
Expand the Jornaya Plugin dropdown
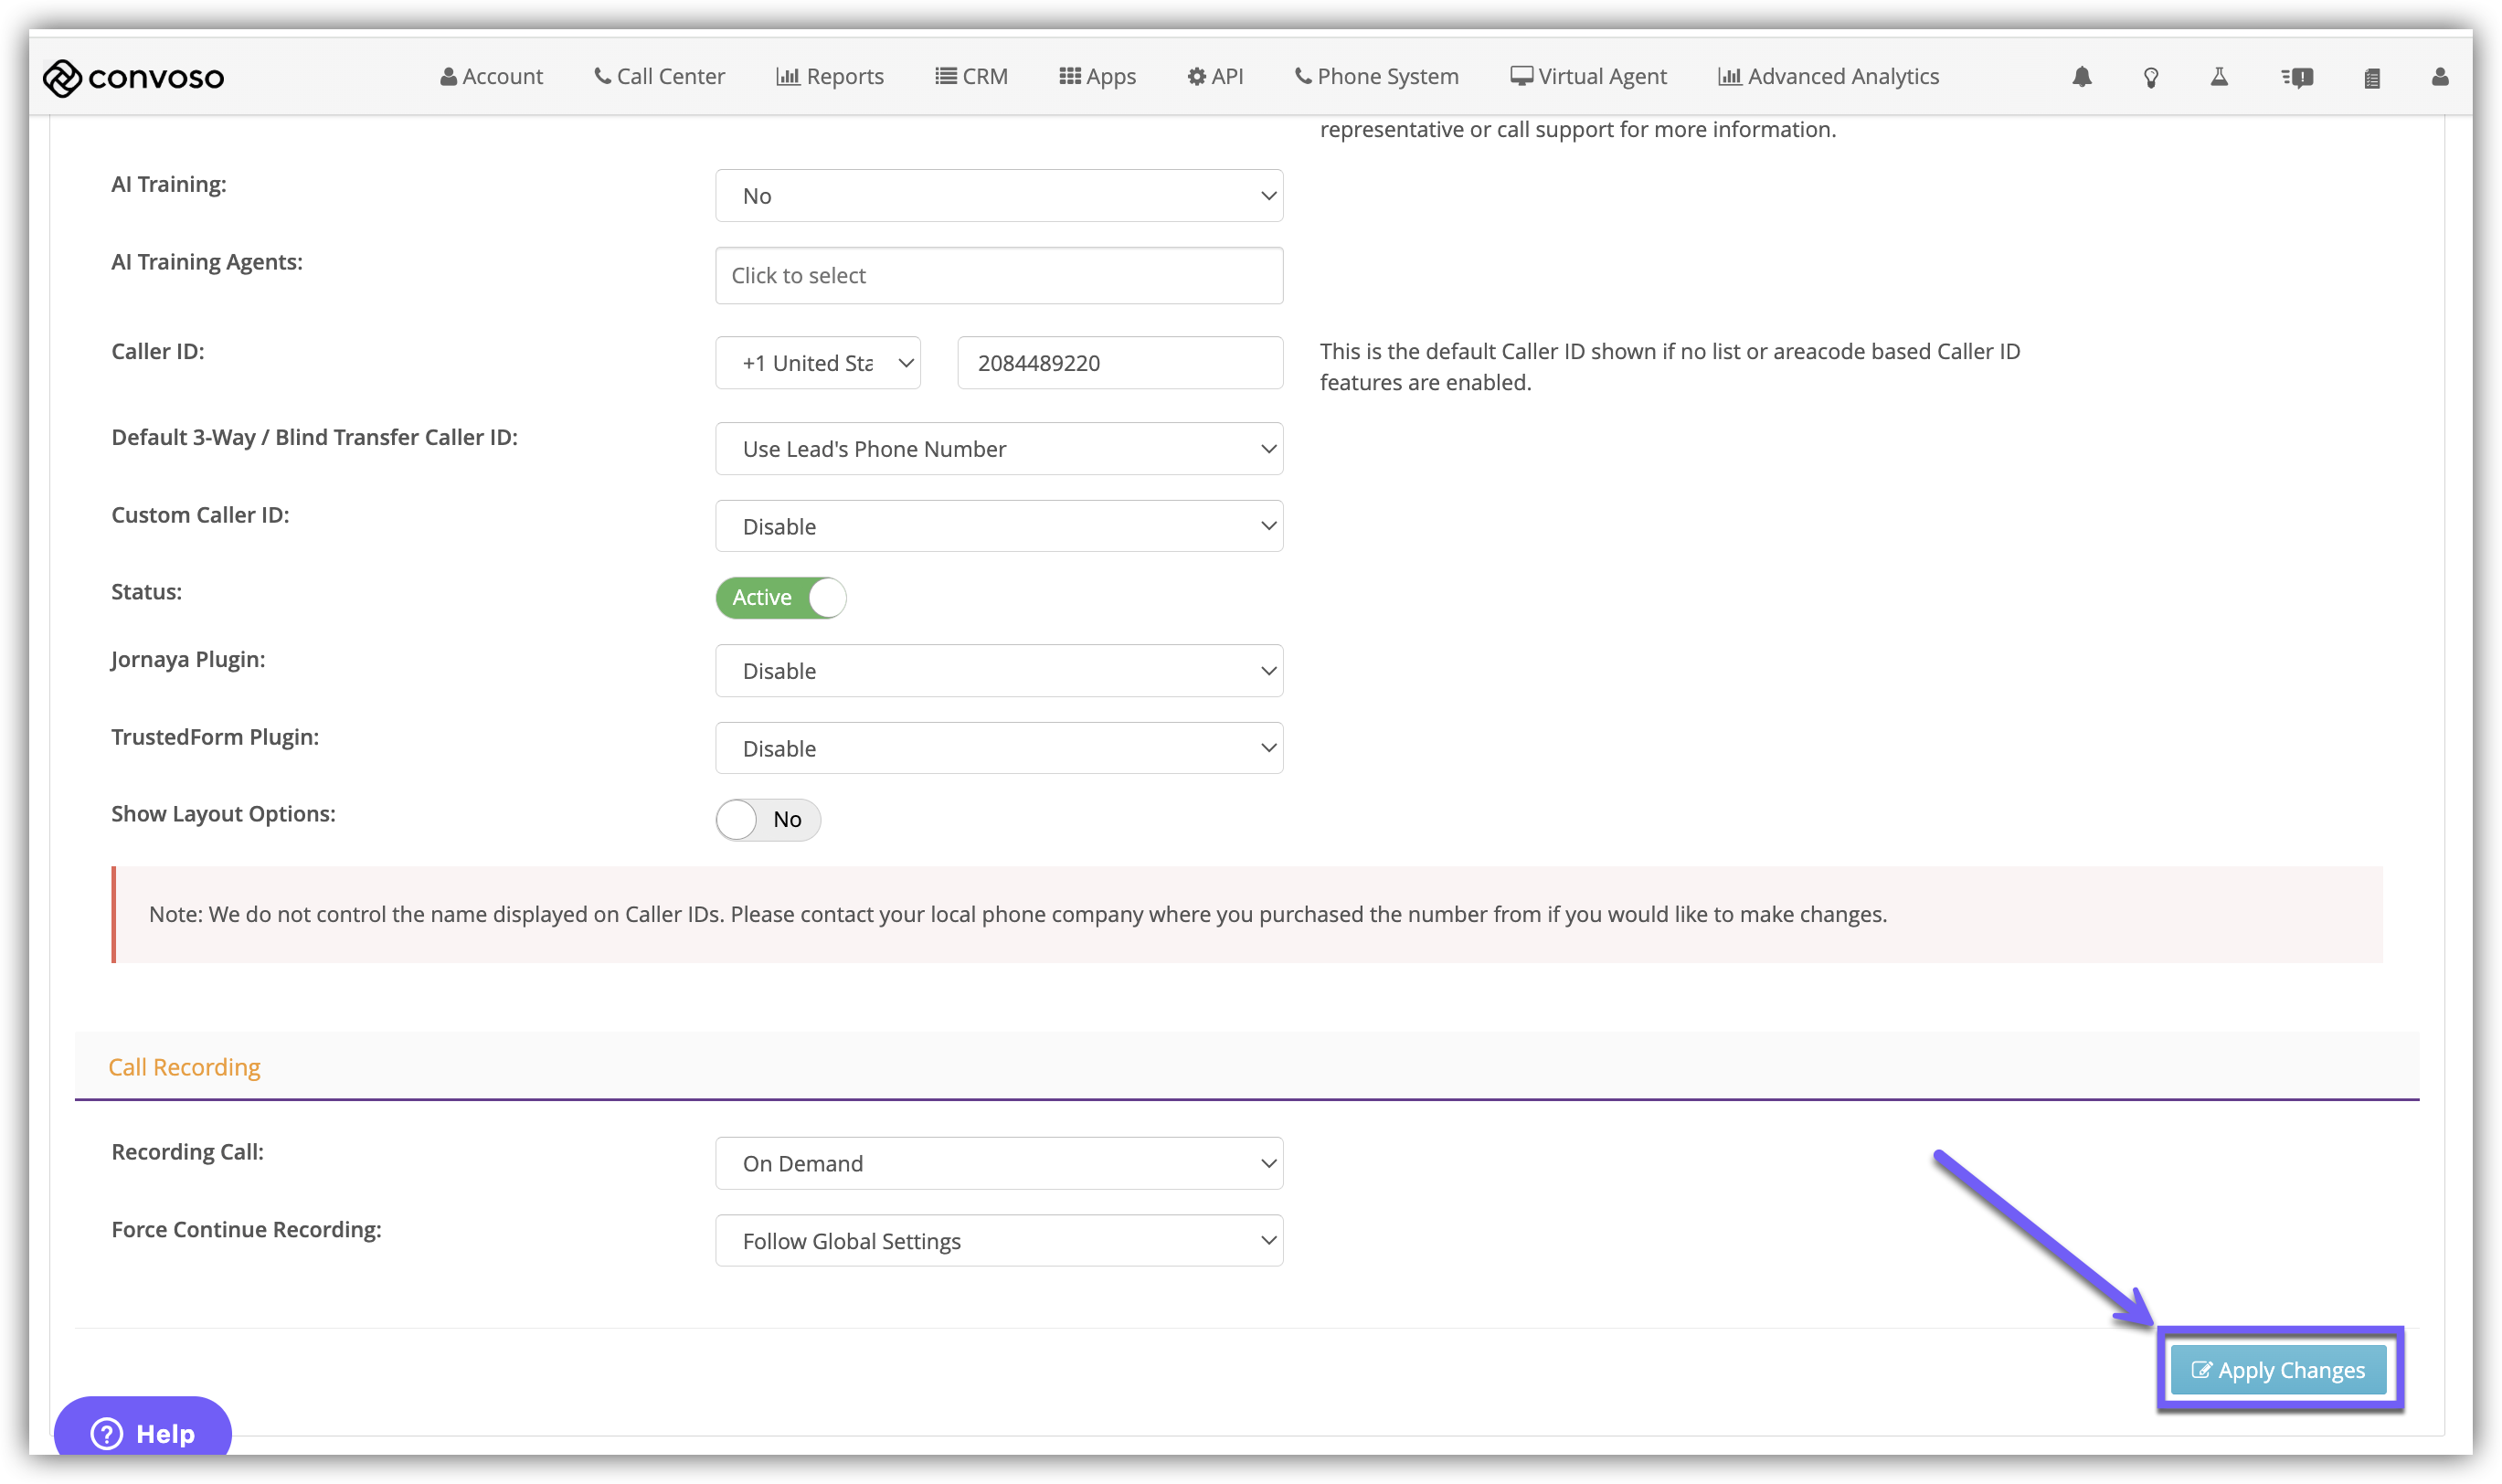coord(998,671)
